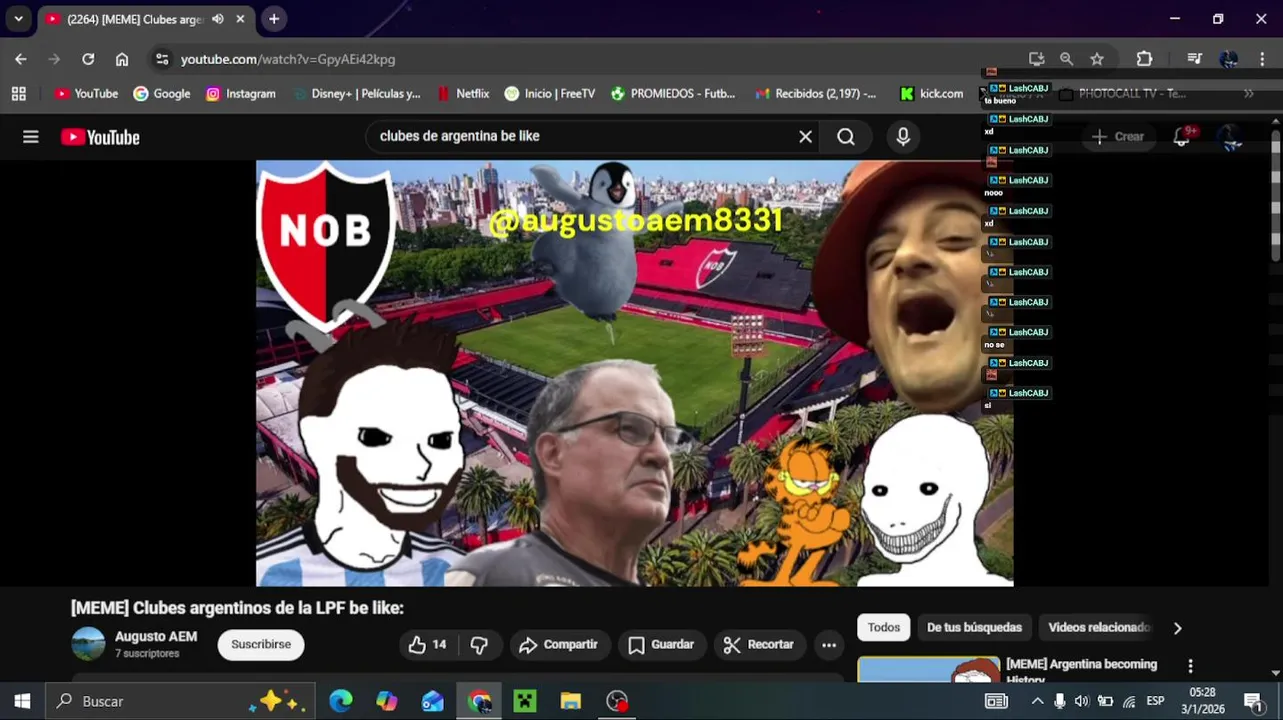
Task: Run the search with the magnifier button
Action: point(846,137)
